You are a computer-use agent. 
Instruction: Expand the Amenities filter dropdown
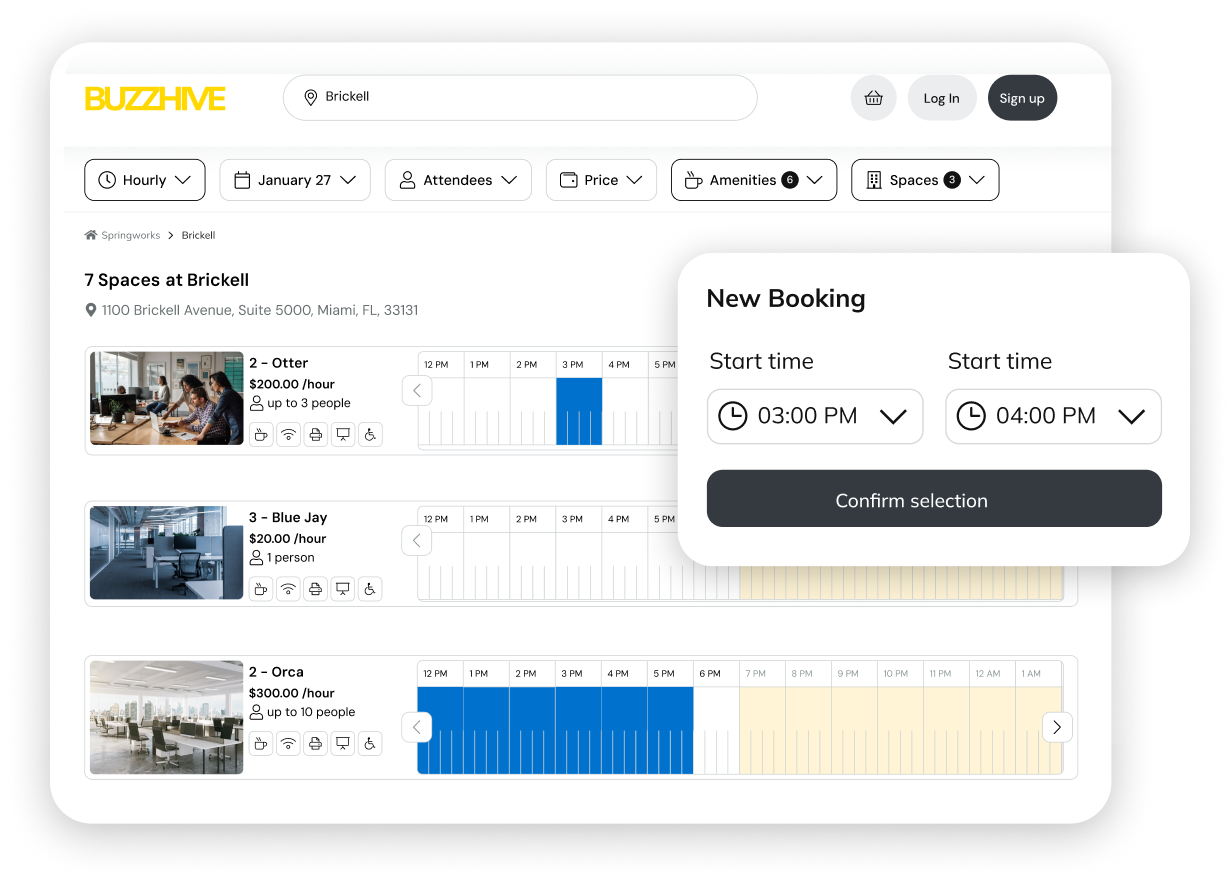(x=753, y=180)
